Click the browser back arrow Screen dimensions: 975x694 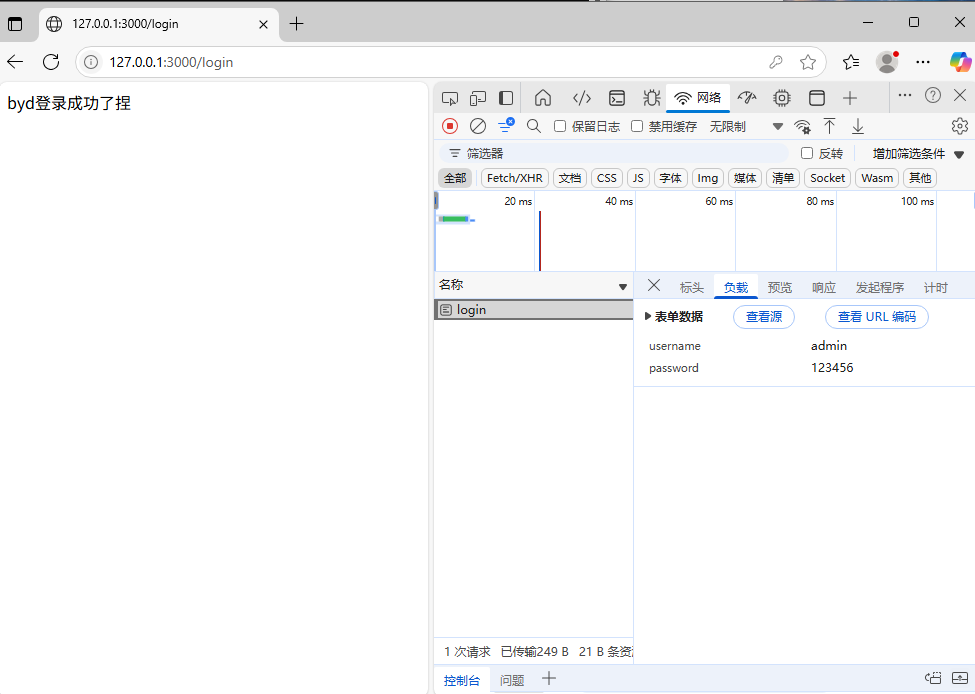click(15, 62)
